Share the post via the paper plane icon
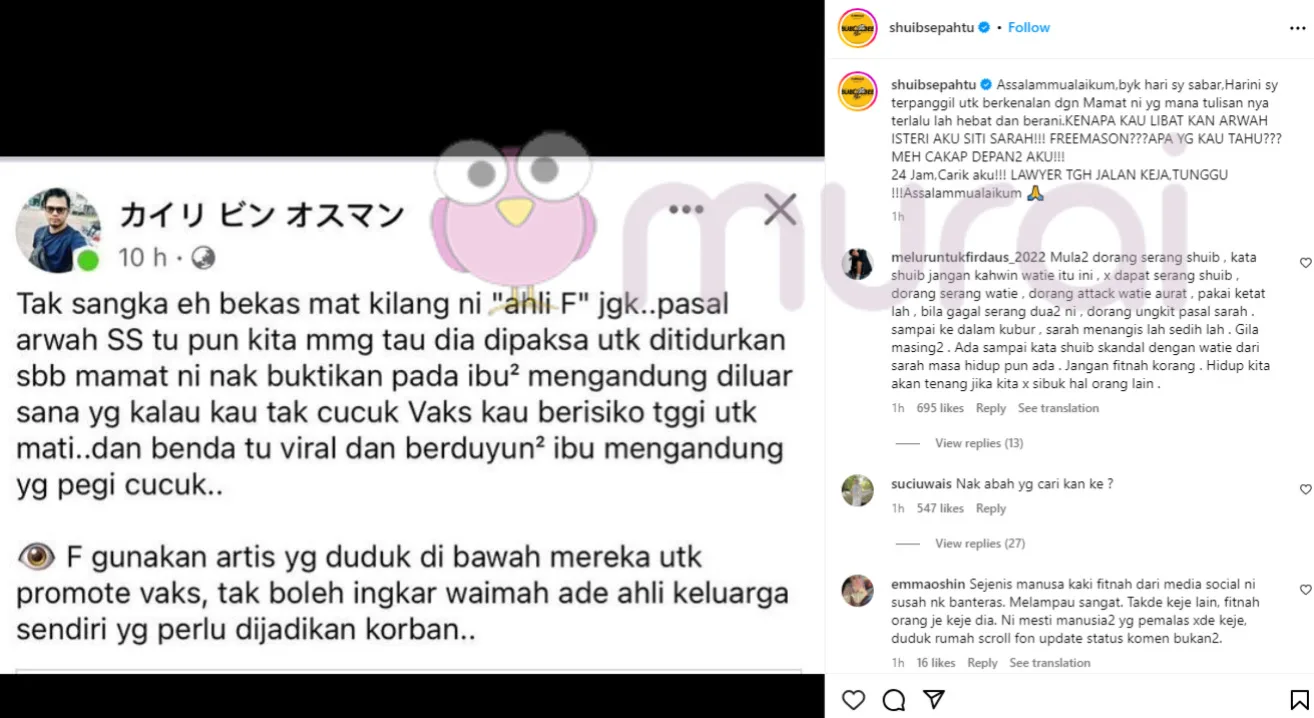The image size is (1314, 718). pos(934,699)
